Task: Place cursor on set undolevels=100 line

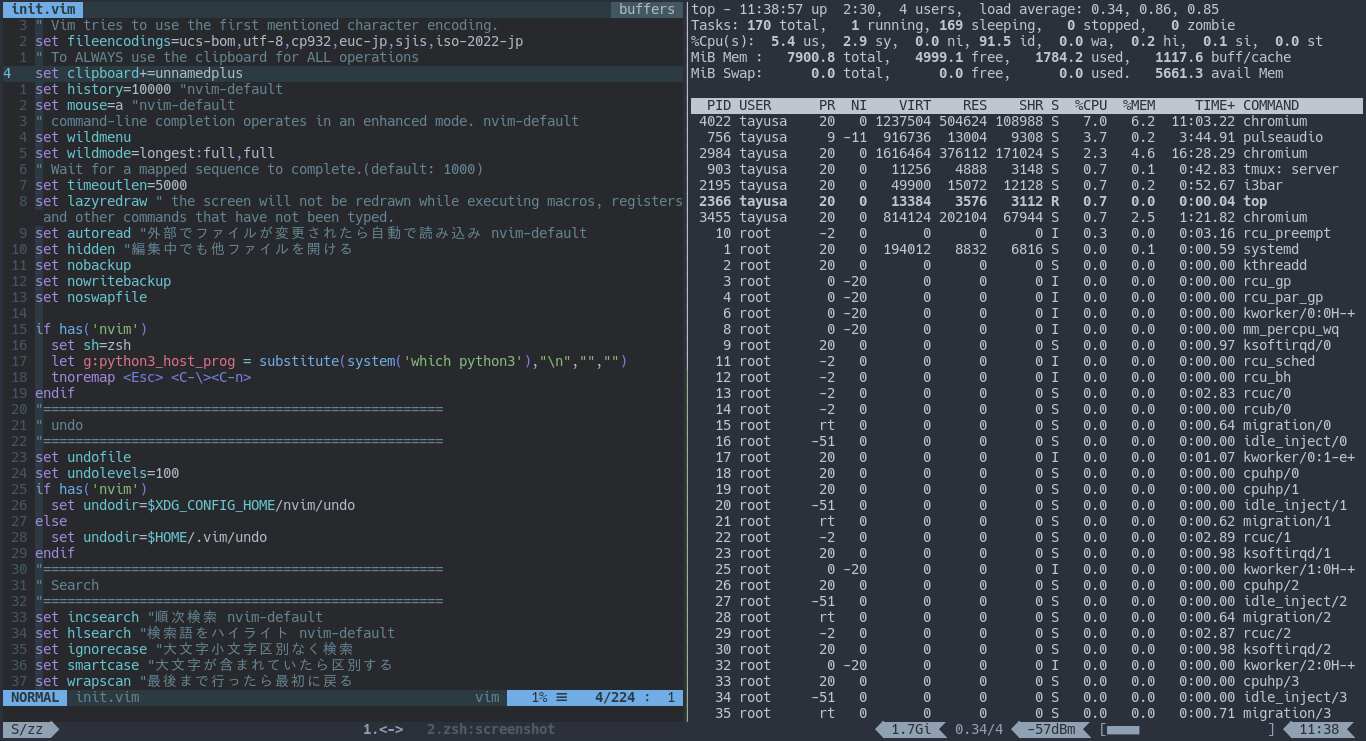Action: (x=107, y=473)
